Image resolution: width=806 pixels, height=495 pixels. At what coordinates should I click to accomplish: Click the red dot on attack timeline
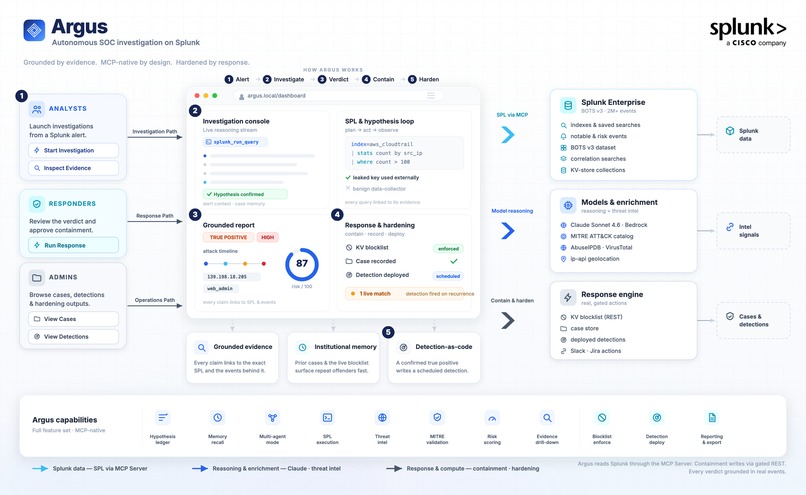264,264
